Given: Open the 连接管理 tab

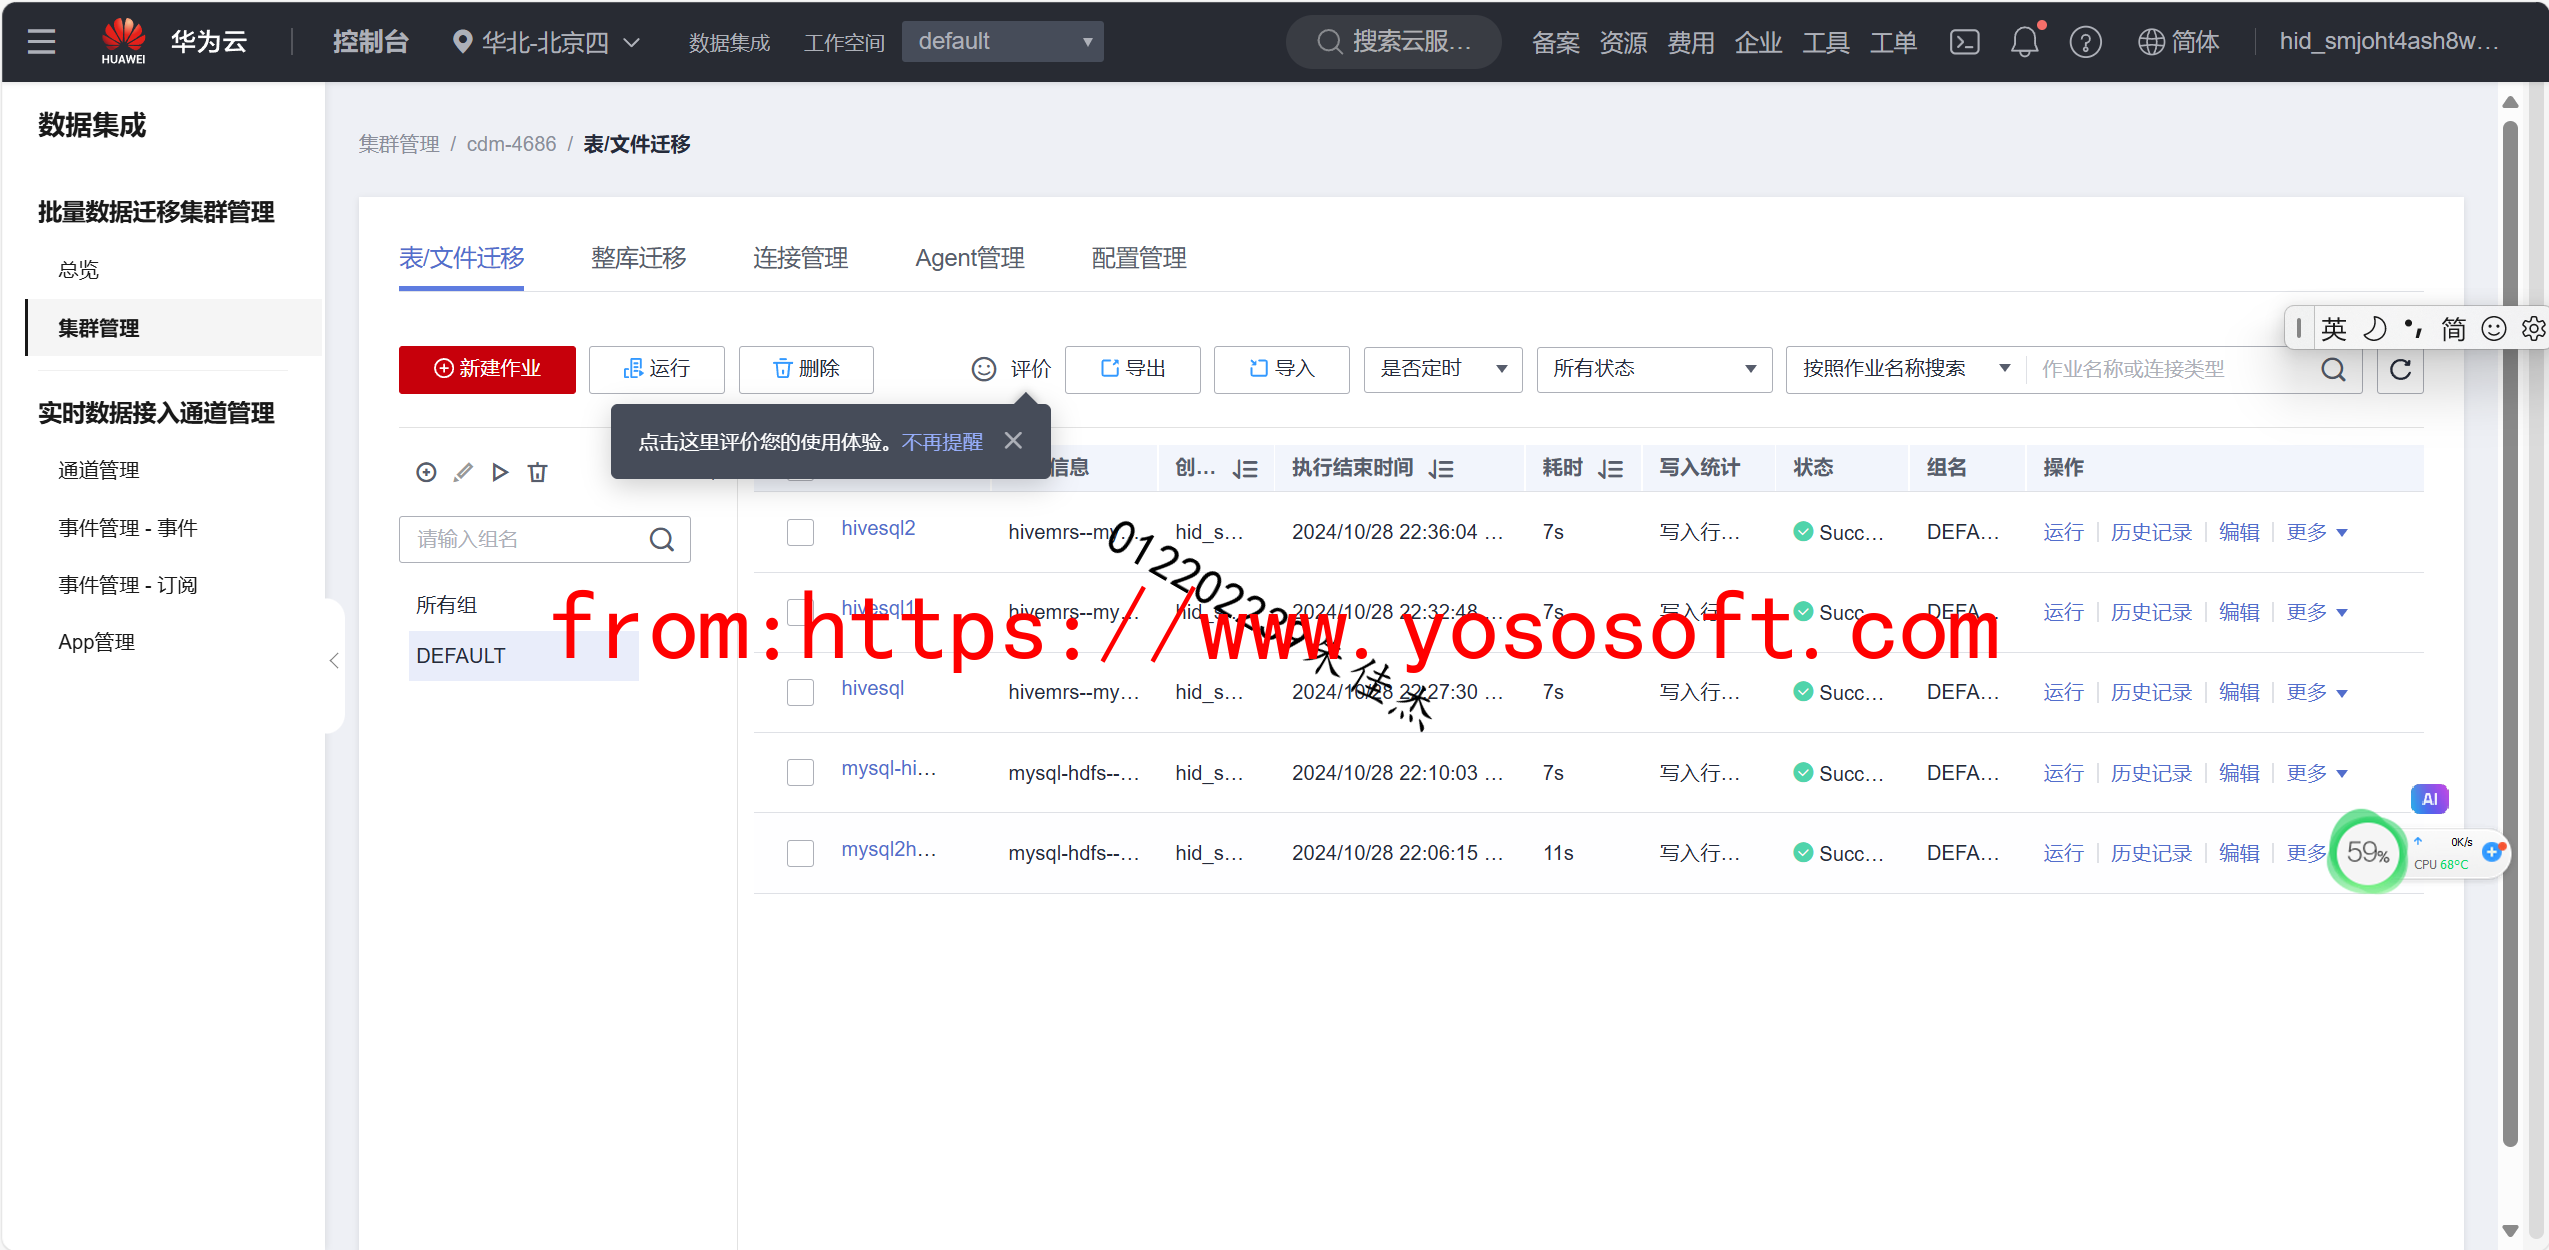Looking at the screenshot, I should [x=800, y=258].
